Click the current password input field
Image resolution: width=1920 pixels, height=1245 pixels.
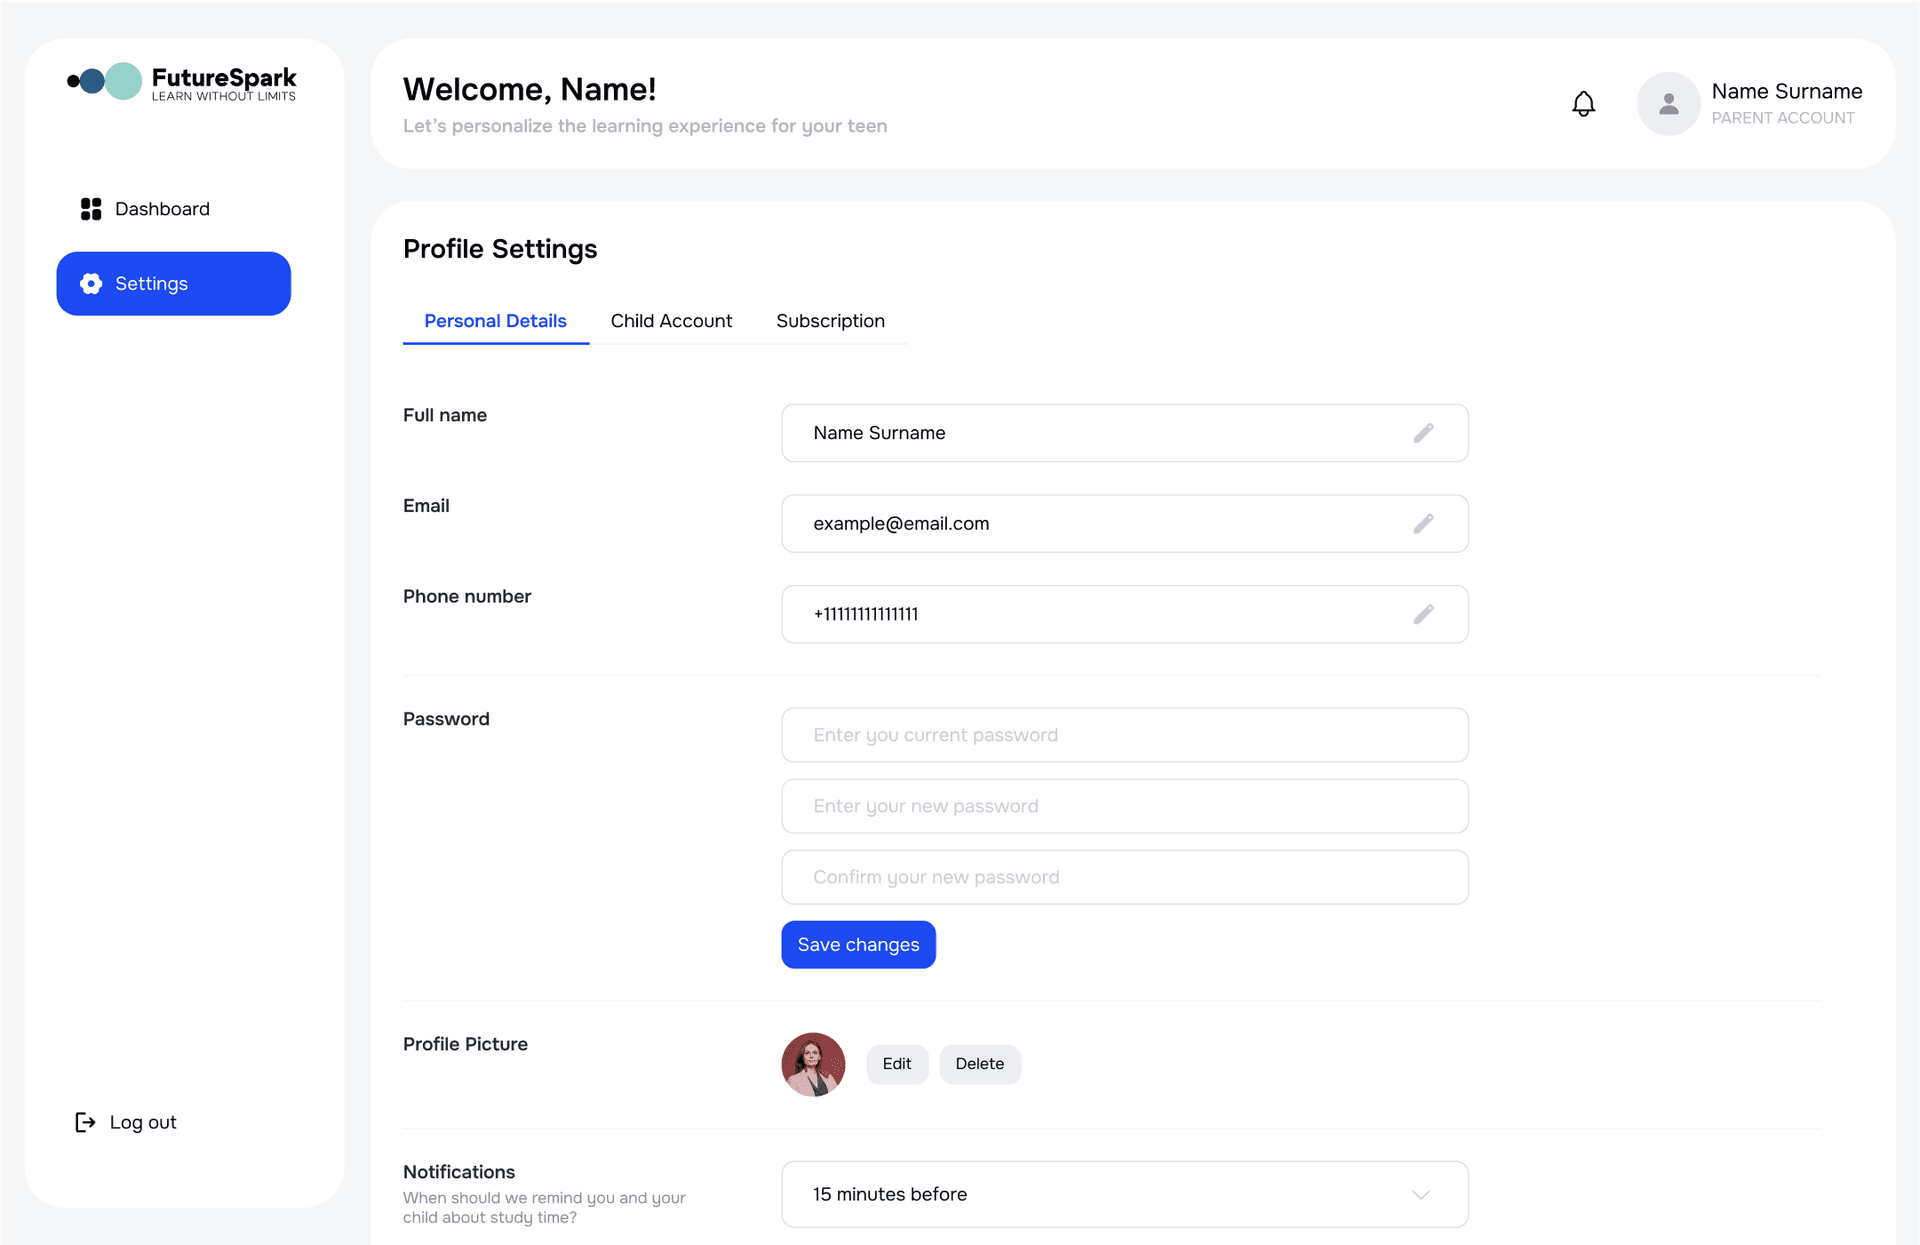1124,734
